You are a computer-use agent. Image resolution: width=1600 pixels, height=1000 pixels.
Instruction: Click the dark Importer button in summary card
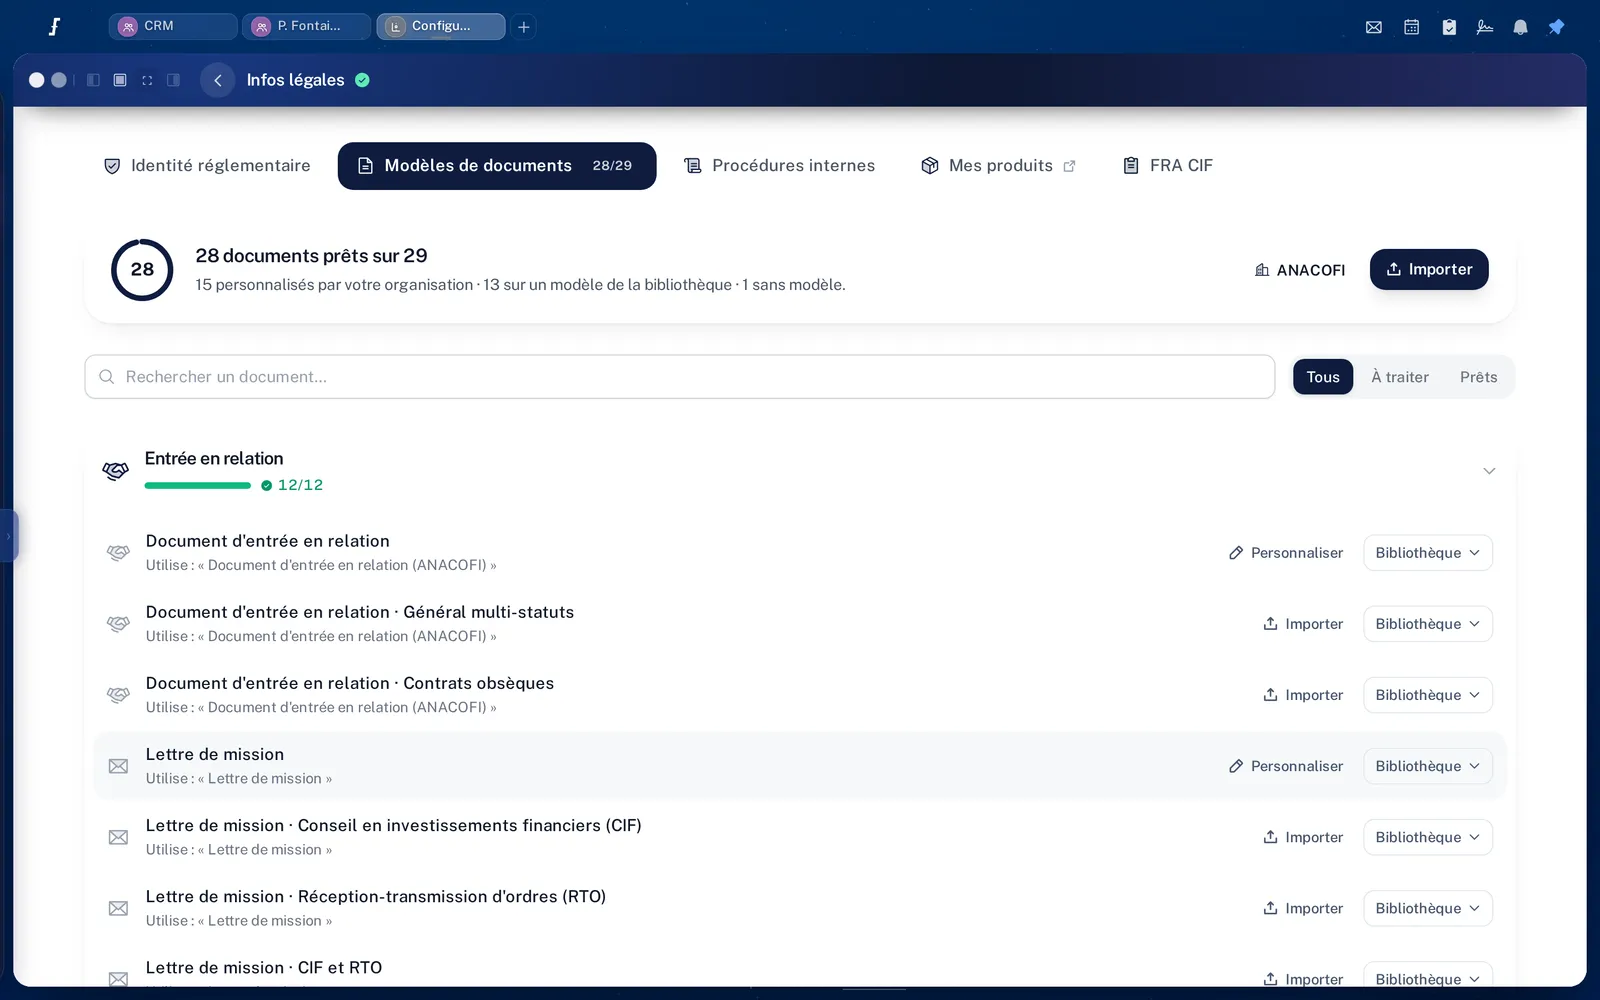(1429, 270)
